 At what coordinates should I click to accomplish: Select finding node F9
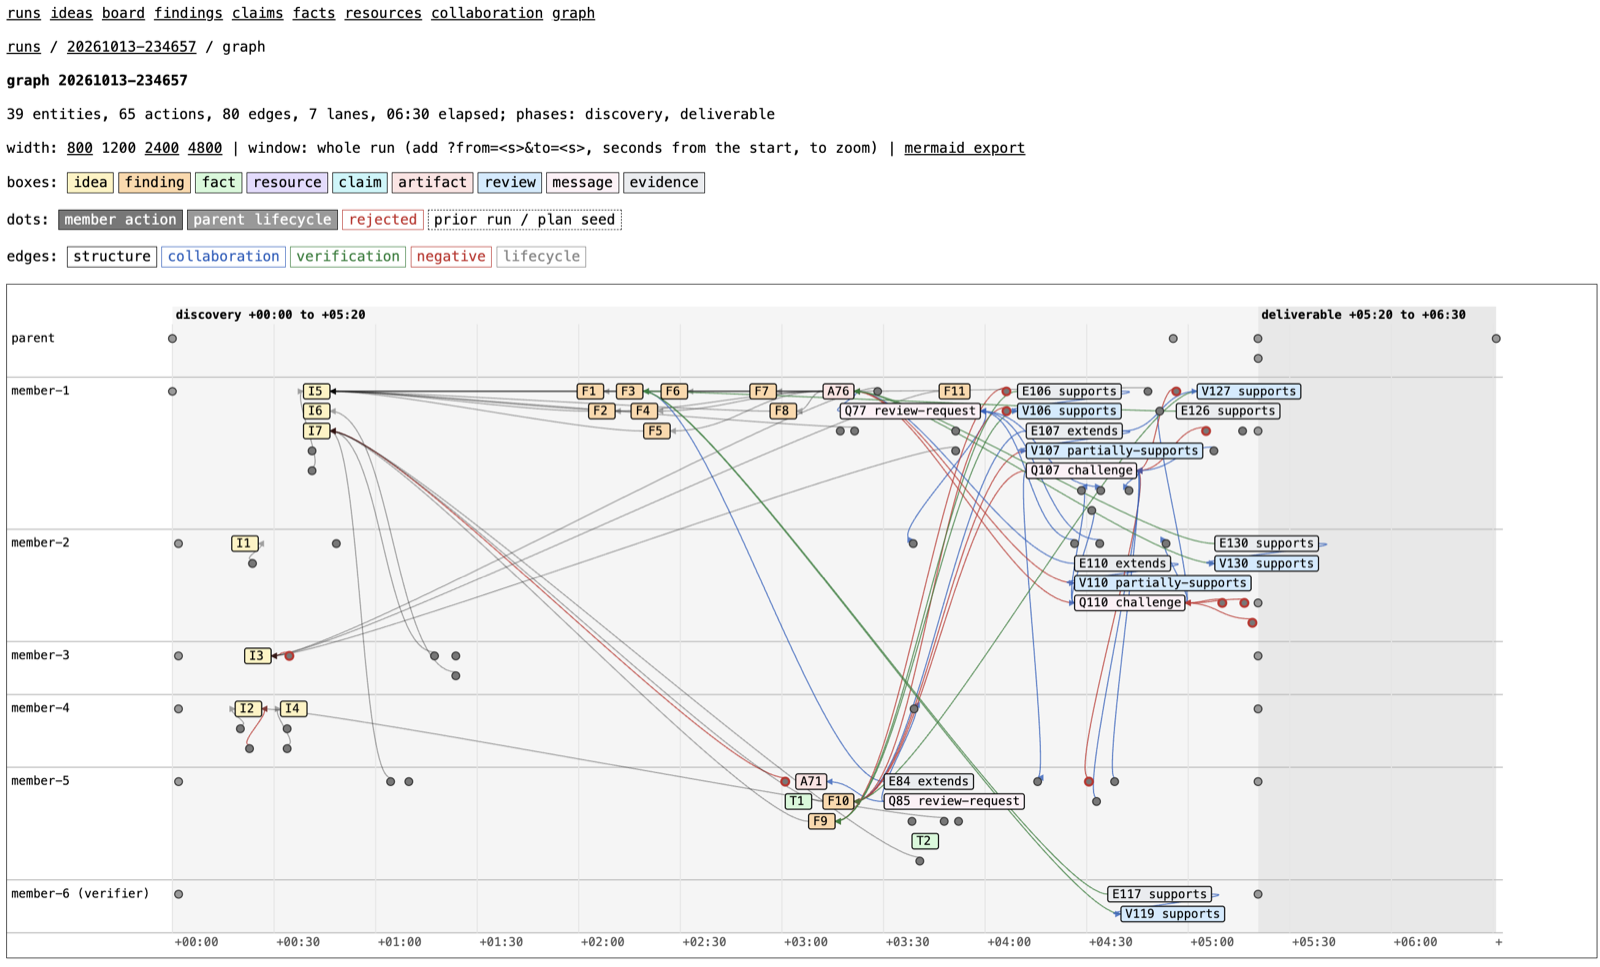coord(821,821)
